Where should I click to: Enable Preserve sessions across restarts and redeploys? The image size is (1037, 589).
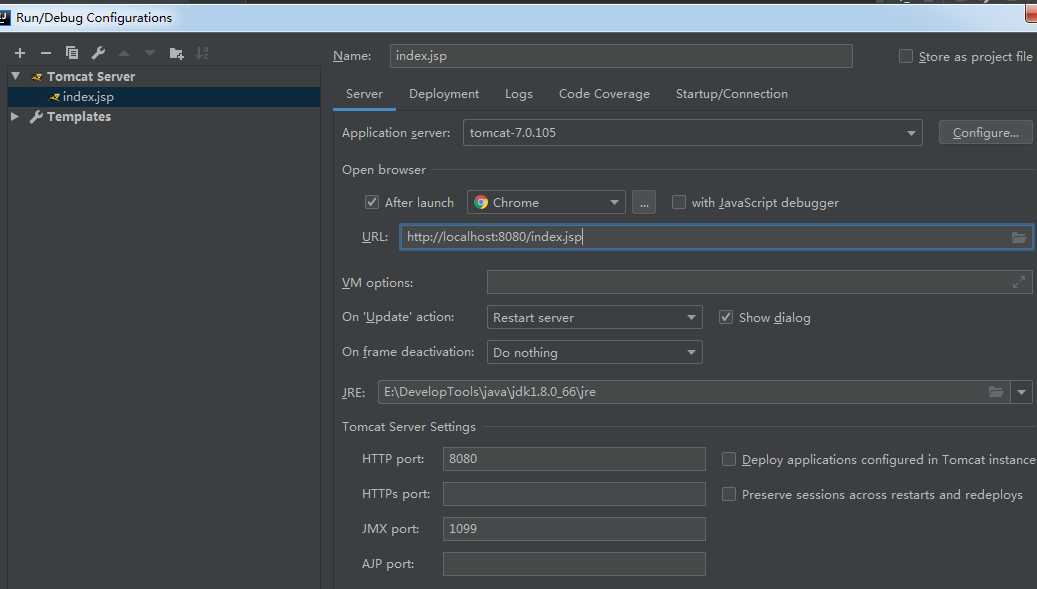(729, 494)
